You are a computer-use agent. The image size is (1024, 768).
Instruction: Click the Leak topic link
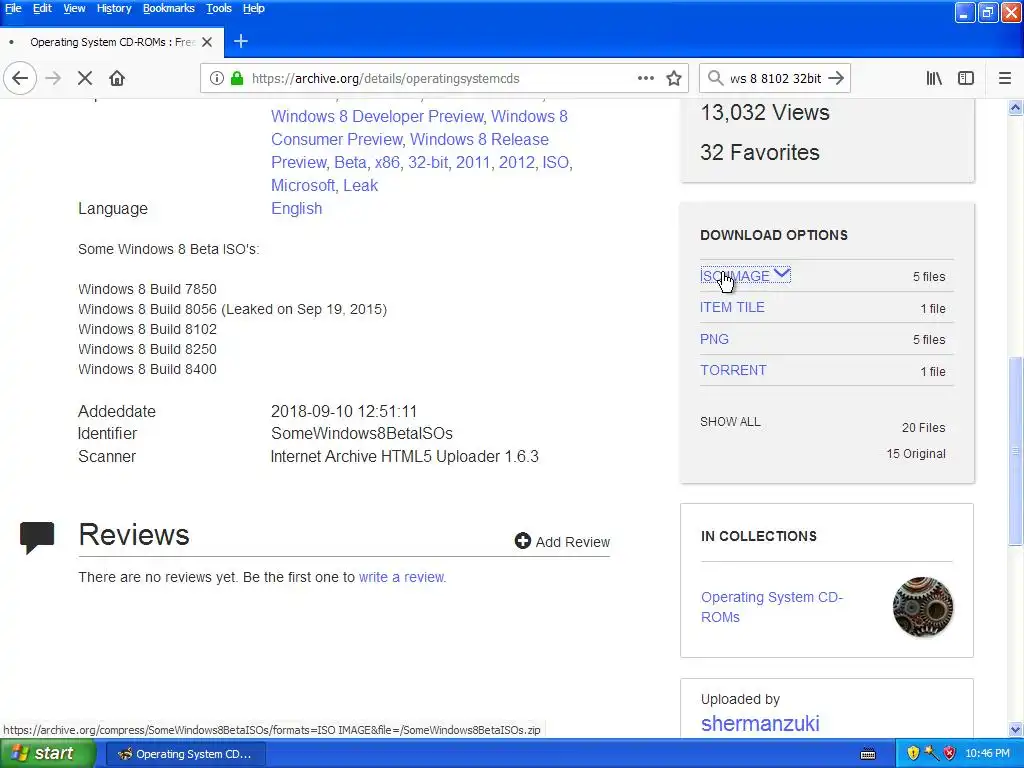[x=360, y=185]
